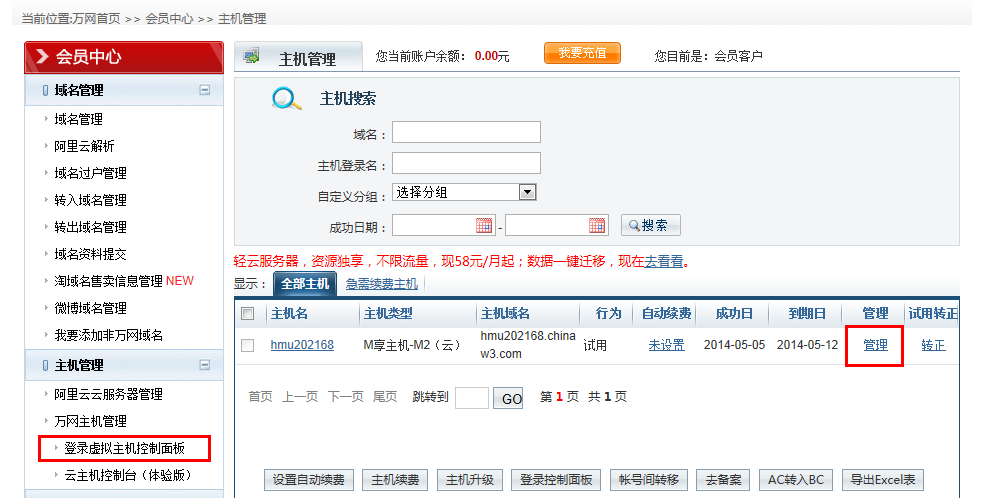Screen dimensions: 994x498
Task: Click the 会员中心 arrow icon
Action: pyautogui.click(x=42, y=57)
